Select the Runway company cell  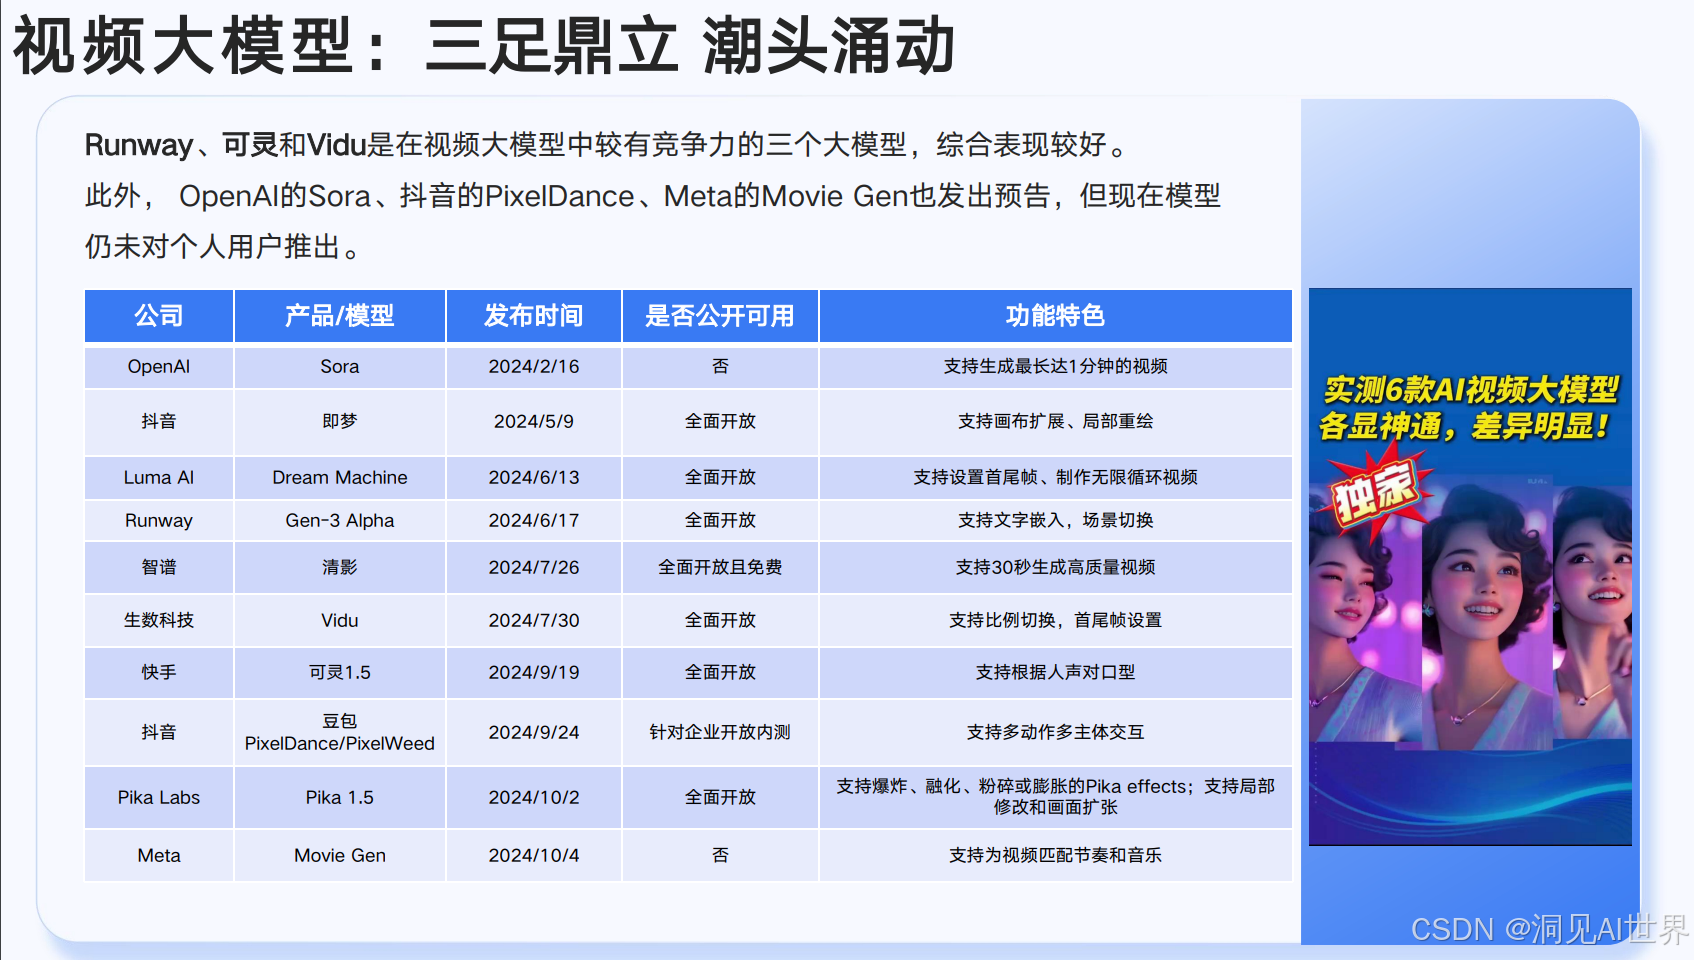click(x=159, y=521)
